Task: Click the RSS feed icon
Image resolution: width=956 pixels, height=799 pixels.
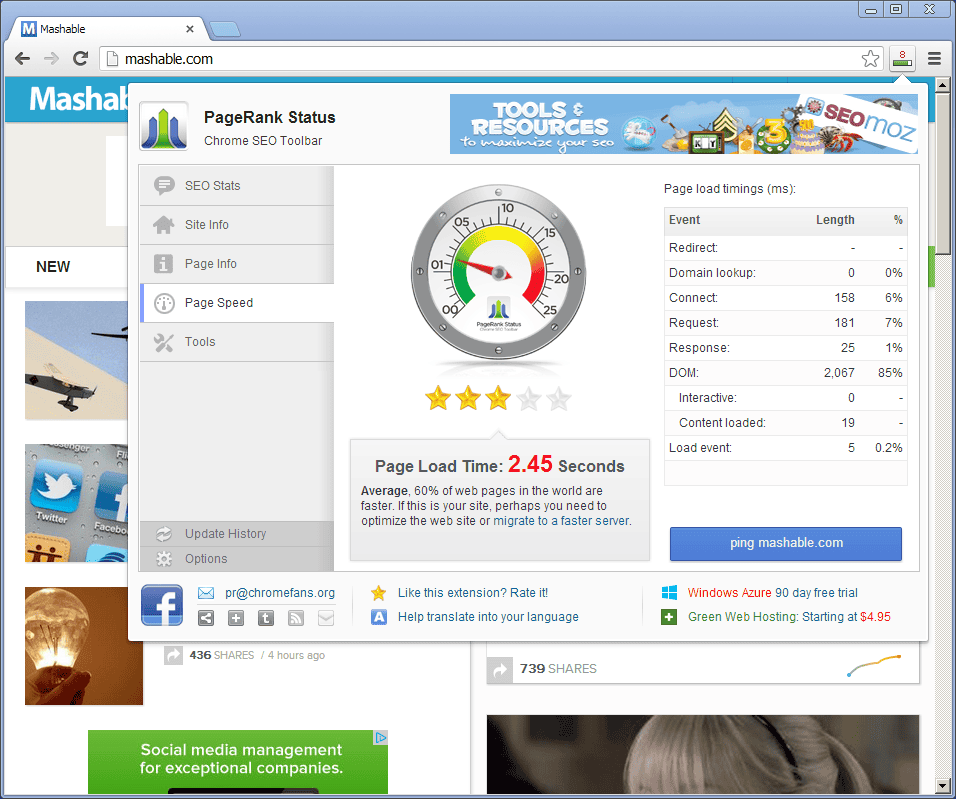Action: (296, 618)
